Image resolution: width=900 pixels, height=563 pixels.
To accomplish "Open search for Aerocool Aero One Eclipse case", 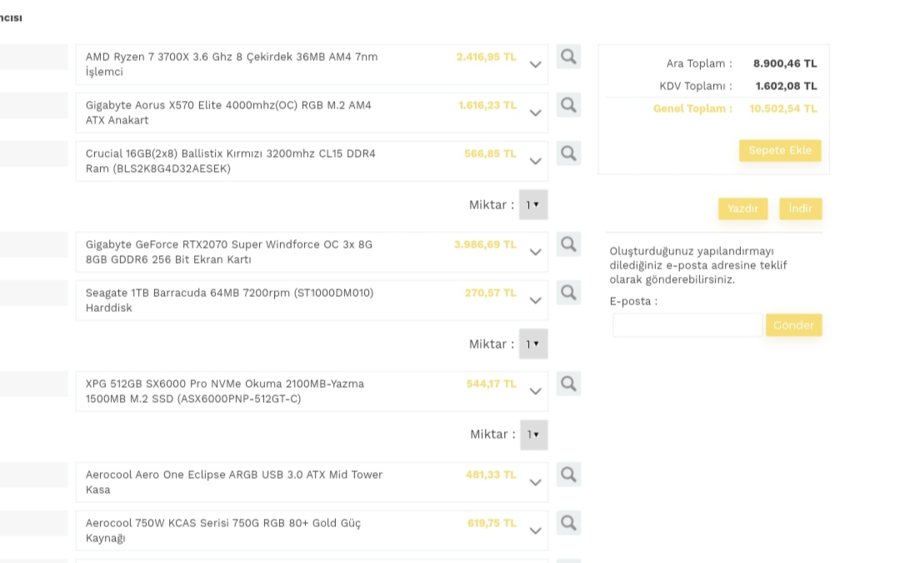I will (568, 474).
